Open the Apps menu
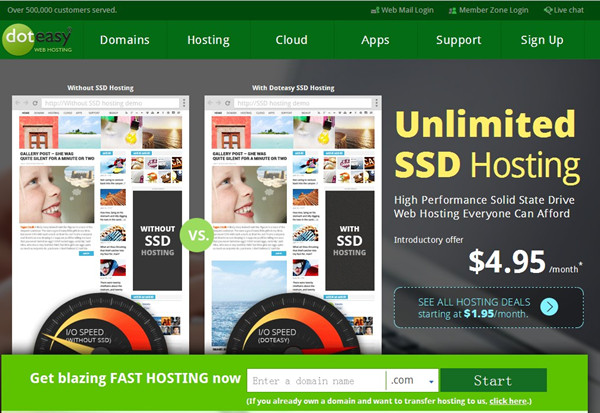This screenshot has width=600, height=413. [375, 40]
